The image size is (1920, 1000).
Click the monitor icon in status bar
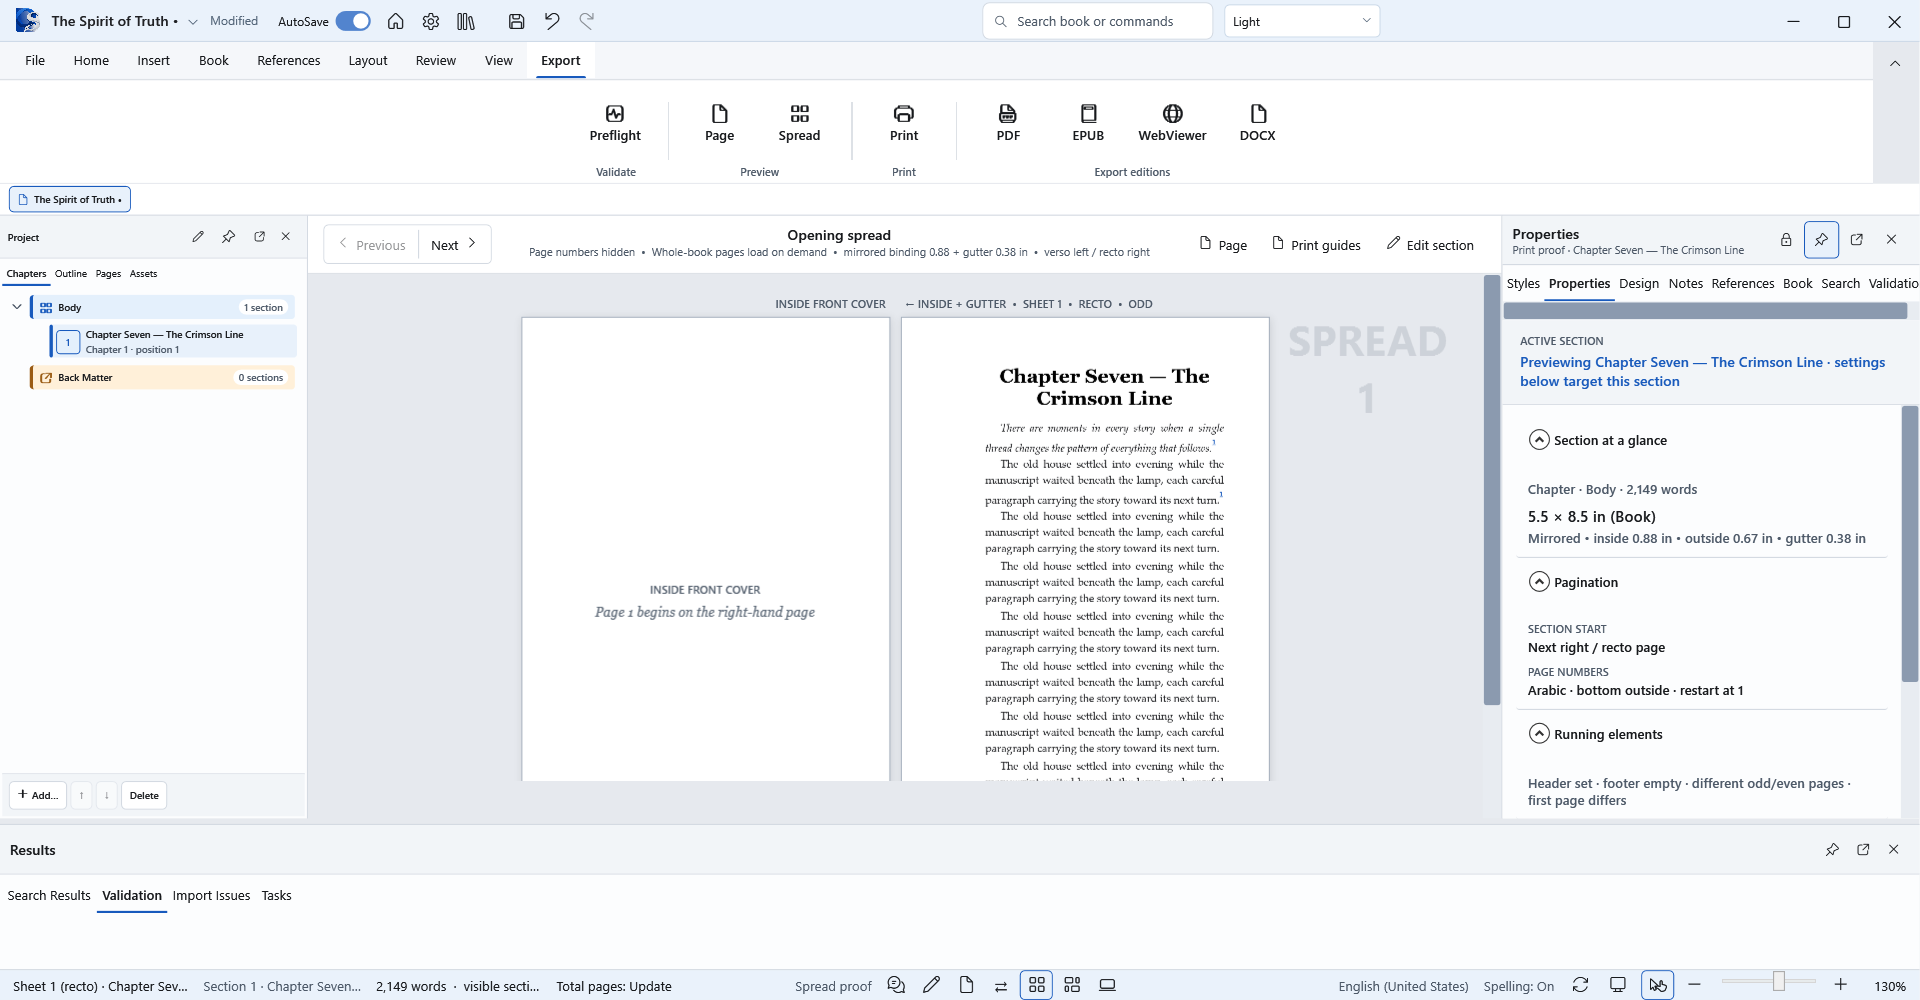[1617, 985]
